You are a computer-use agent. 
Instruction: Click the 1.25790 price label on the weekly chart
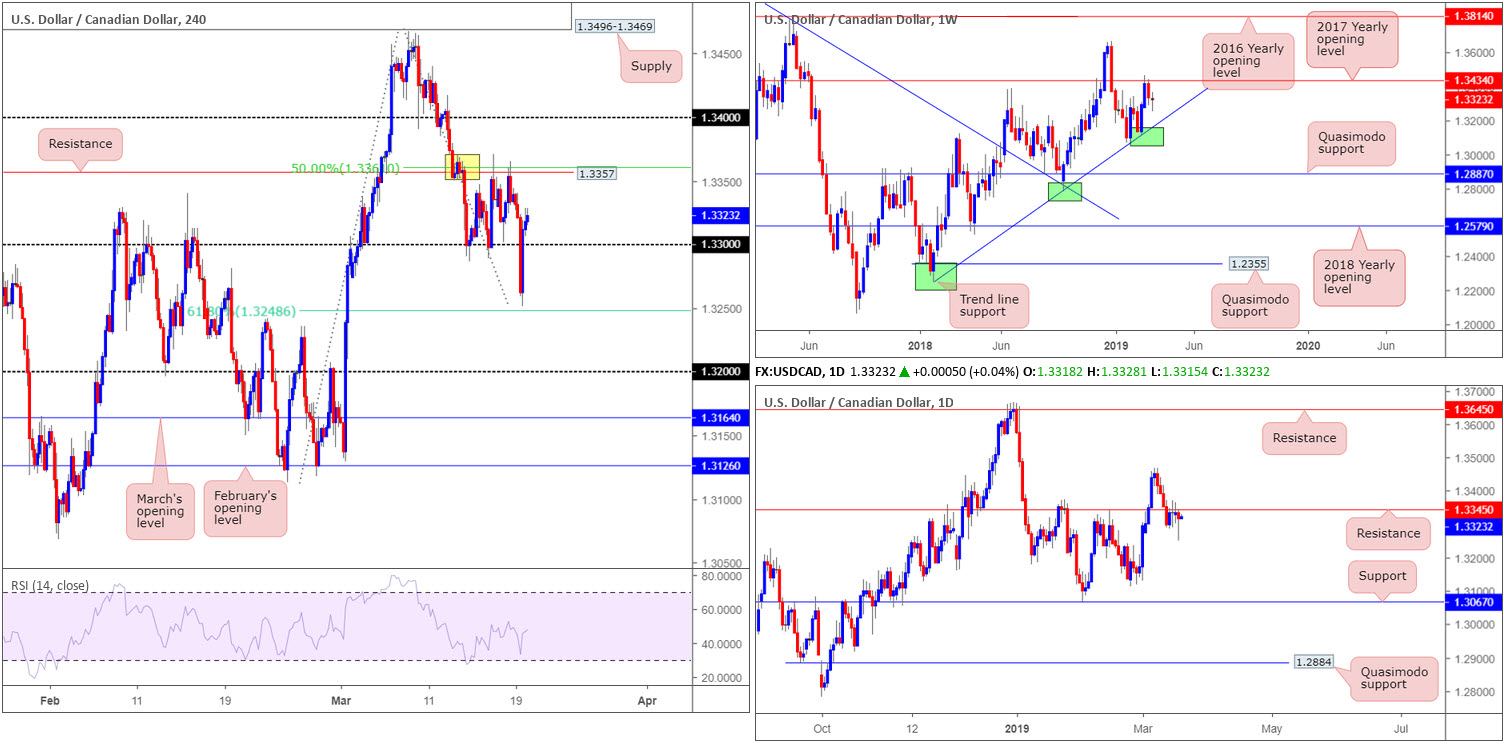[x=1474, y=227]
